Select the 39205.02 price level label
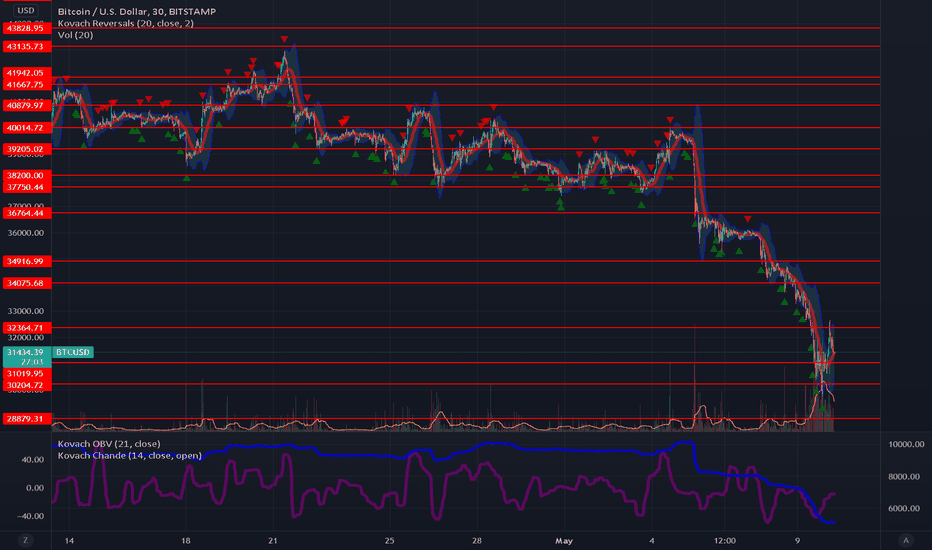 (27, 149)
